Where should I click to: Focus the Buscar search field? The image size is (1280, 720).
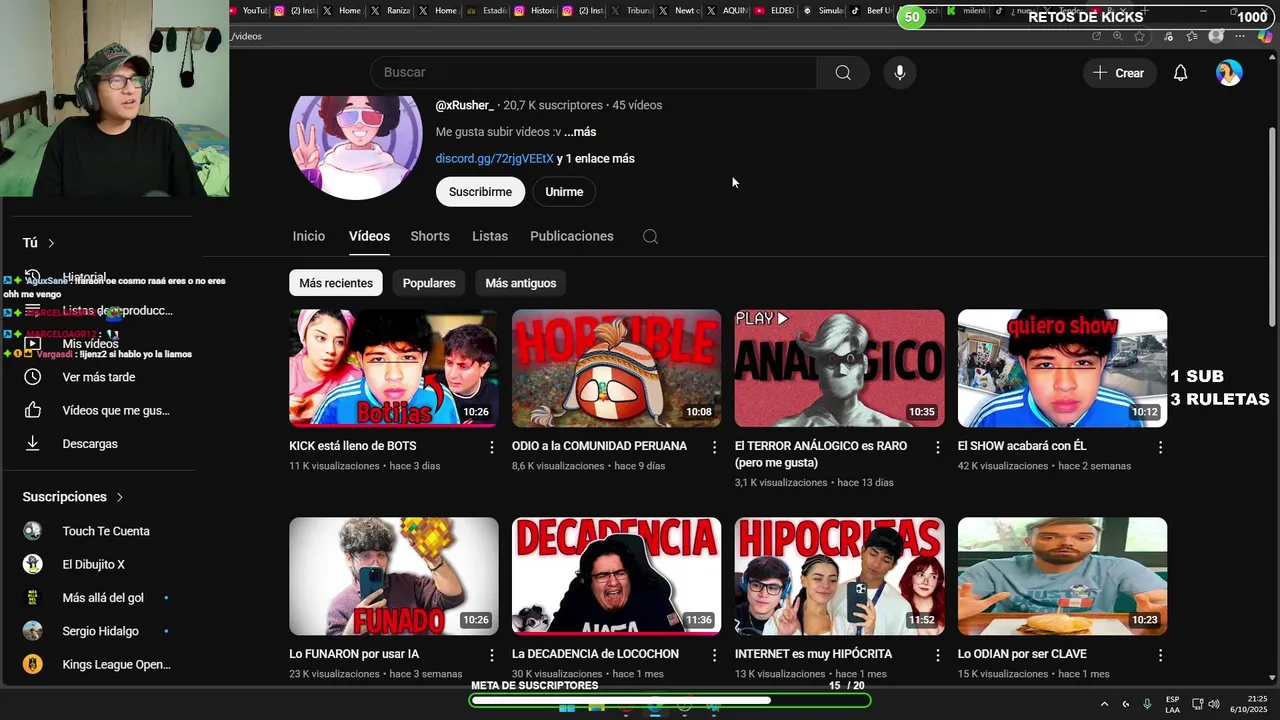594,72
